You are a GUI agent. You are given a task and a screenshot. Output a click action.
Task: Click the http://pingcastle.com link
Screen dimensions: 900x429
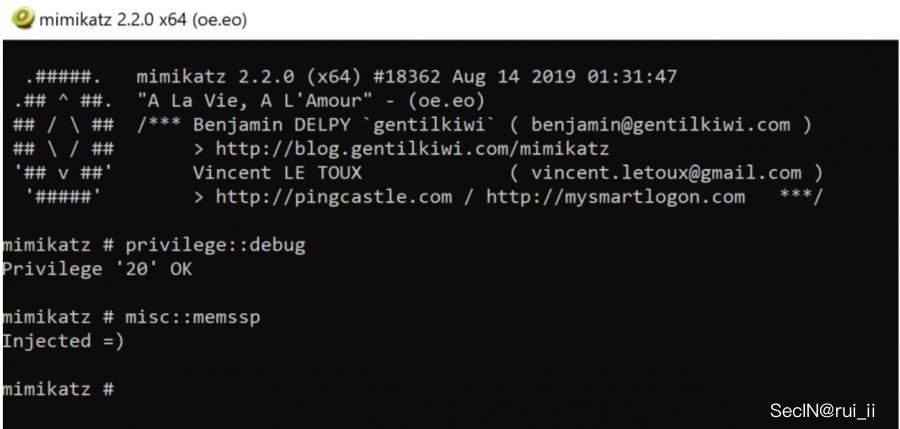point(334,196)
